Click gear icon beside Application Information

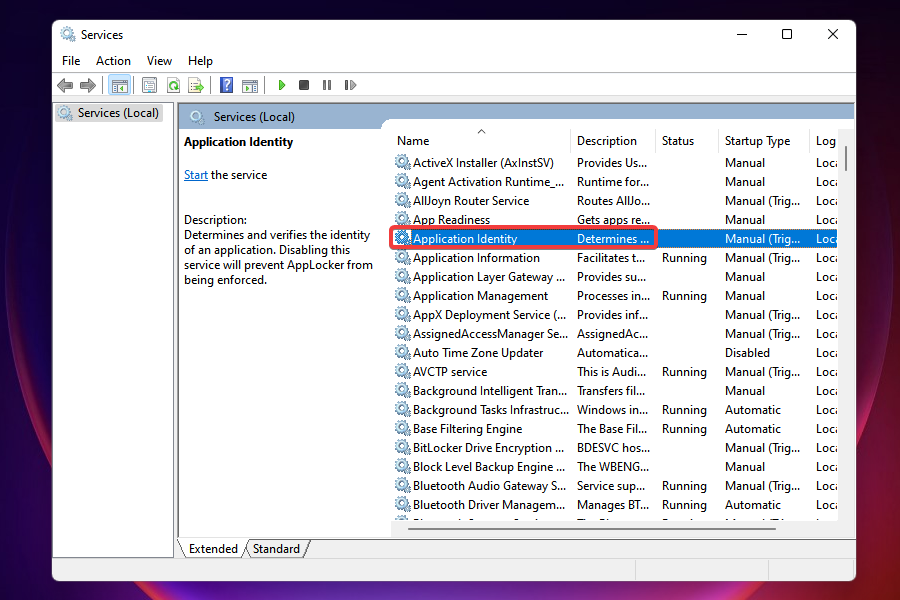pos(402,257)
